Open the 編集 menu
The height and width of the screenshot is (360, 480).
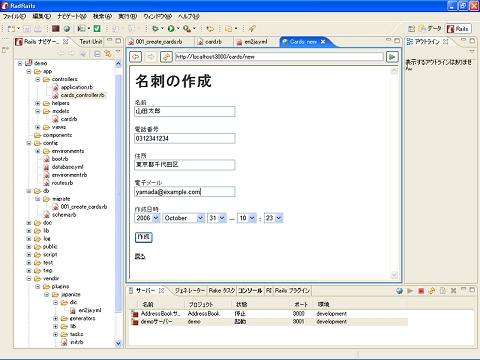pos(42,16)
